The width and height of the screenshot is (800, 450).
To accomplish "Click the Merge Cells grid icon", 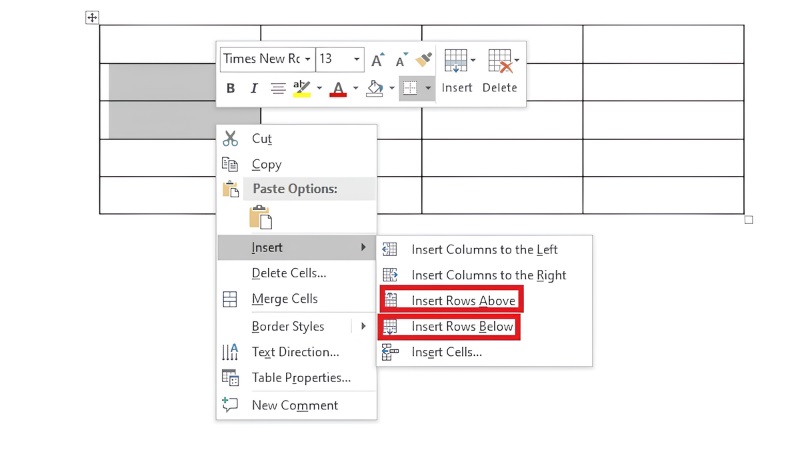I will 230,299.
